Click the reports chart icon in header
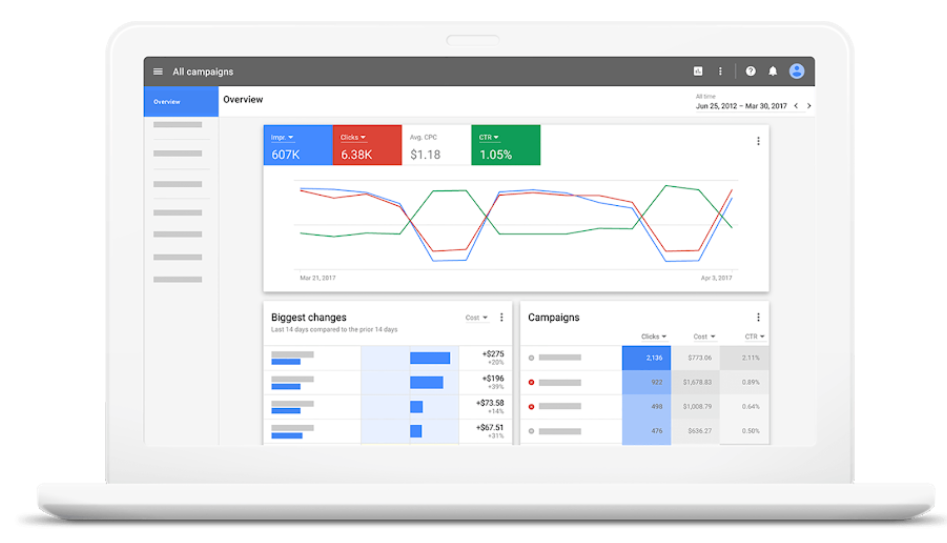This screenshot has width=947, height=543. click(698, 71)
